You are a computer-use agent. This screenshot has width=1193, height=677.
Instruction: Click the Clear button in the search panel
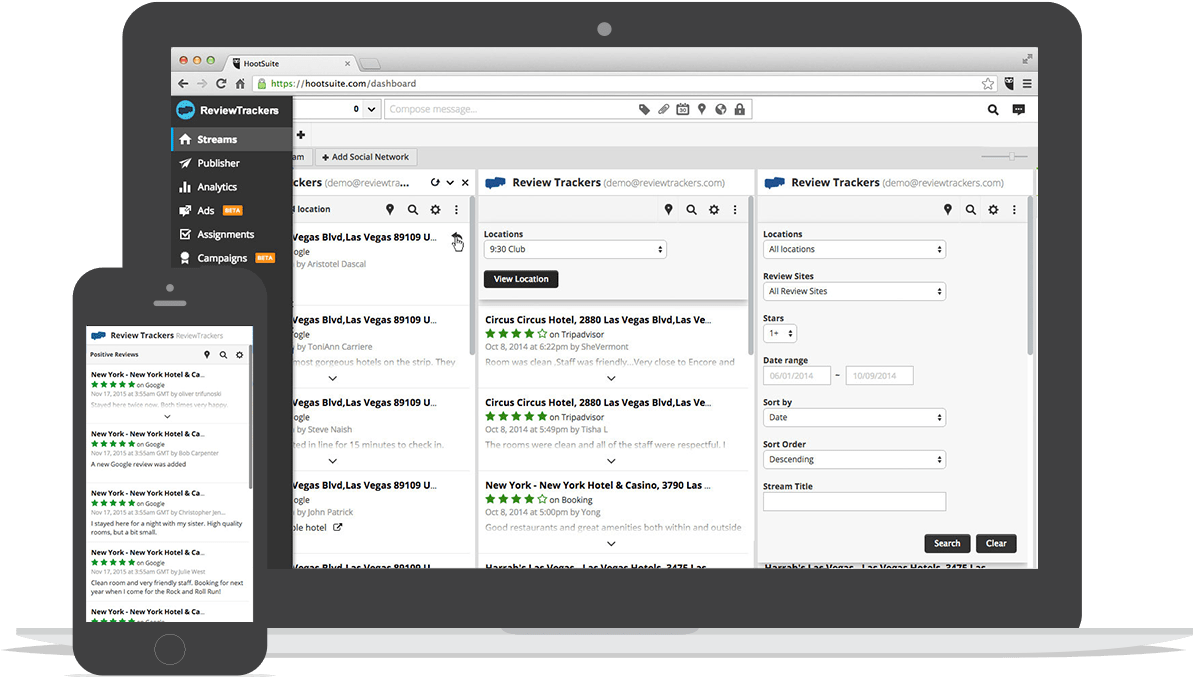[x=996, y=543]
